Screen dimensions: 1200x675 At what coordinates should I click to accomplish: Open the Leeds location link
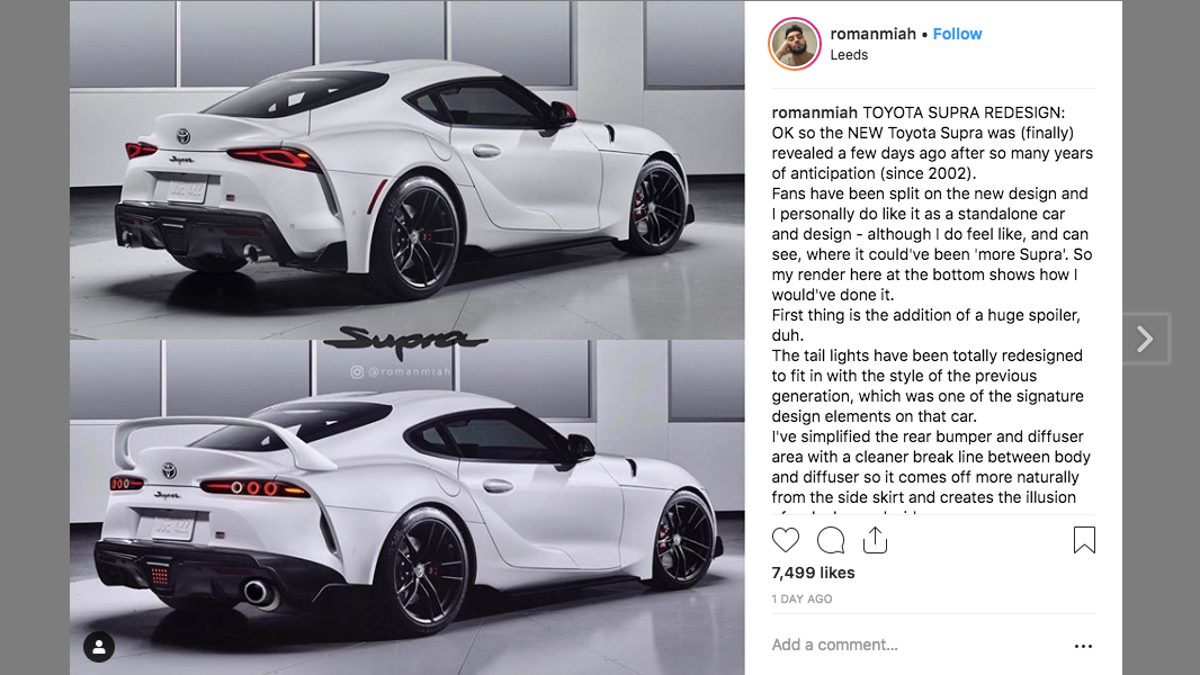849,55
